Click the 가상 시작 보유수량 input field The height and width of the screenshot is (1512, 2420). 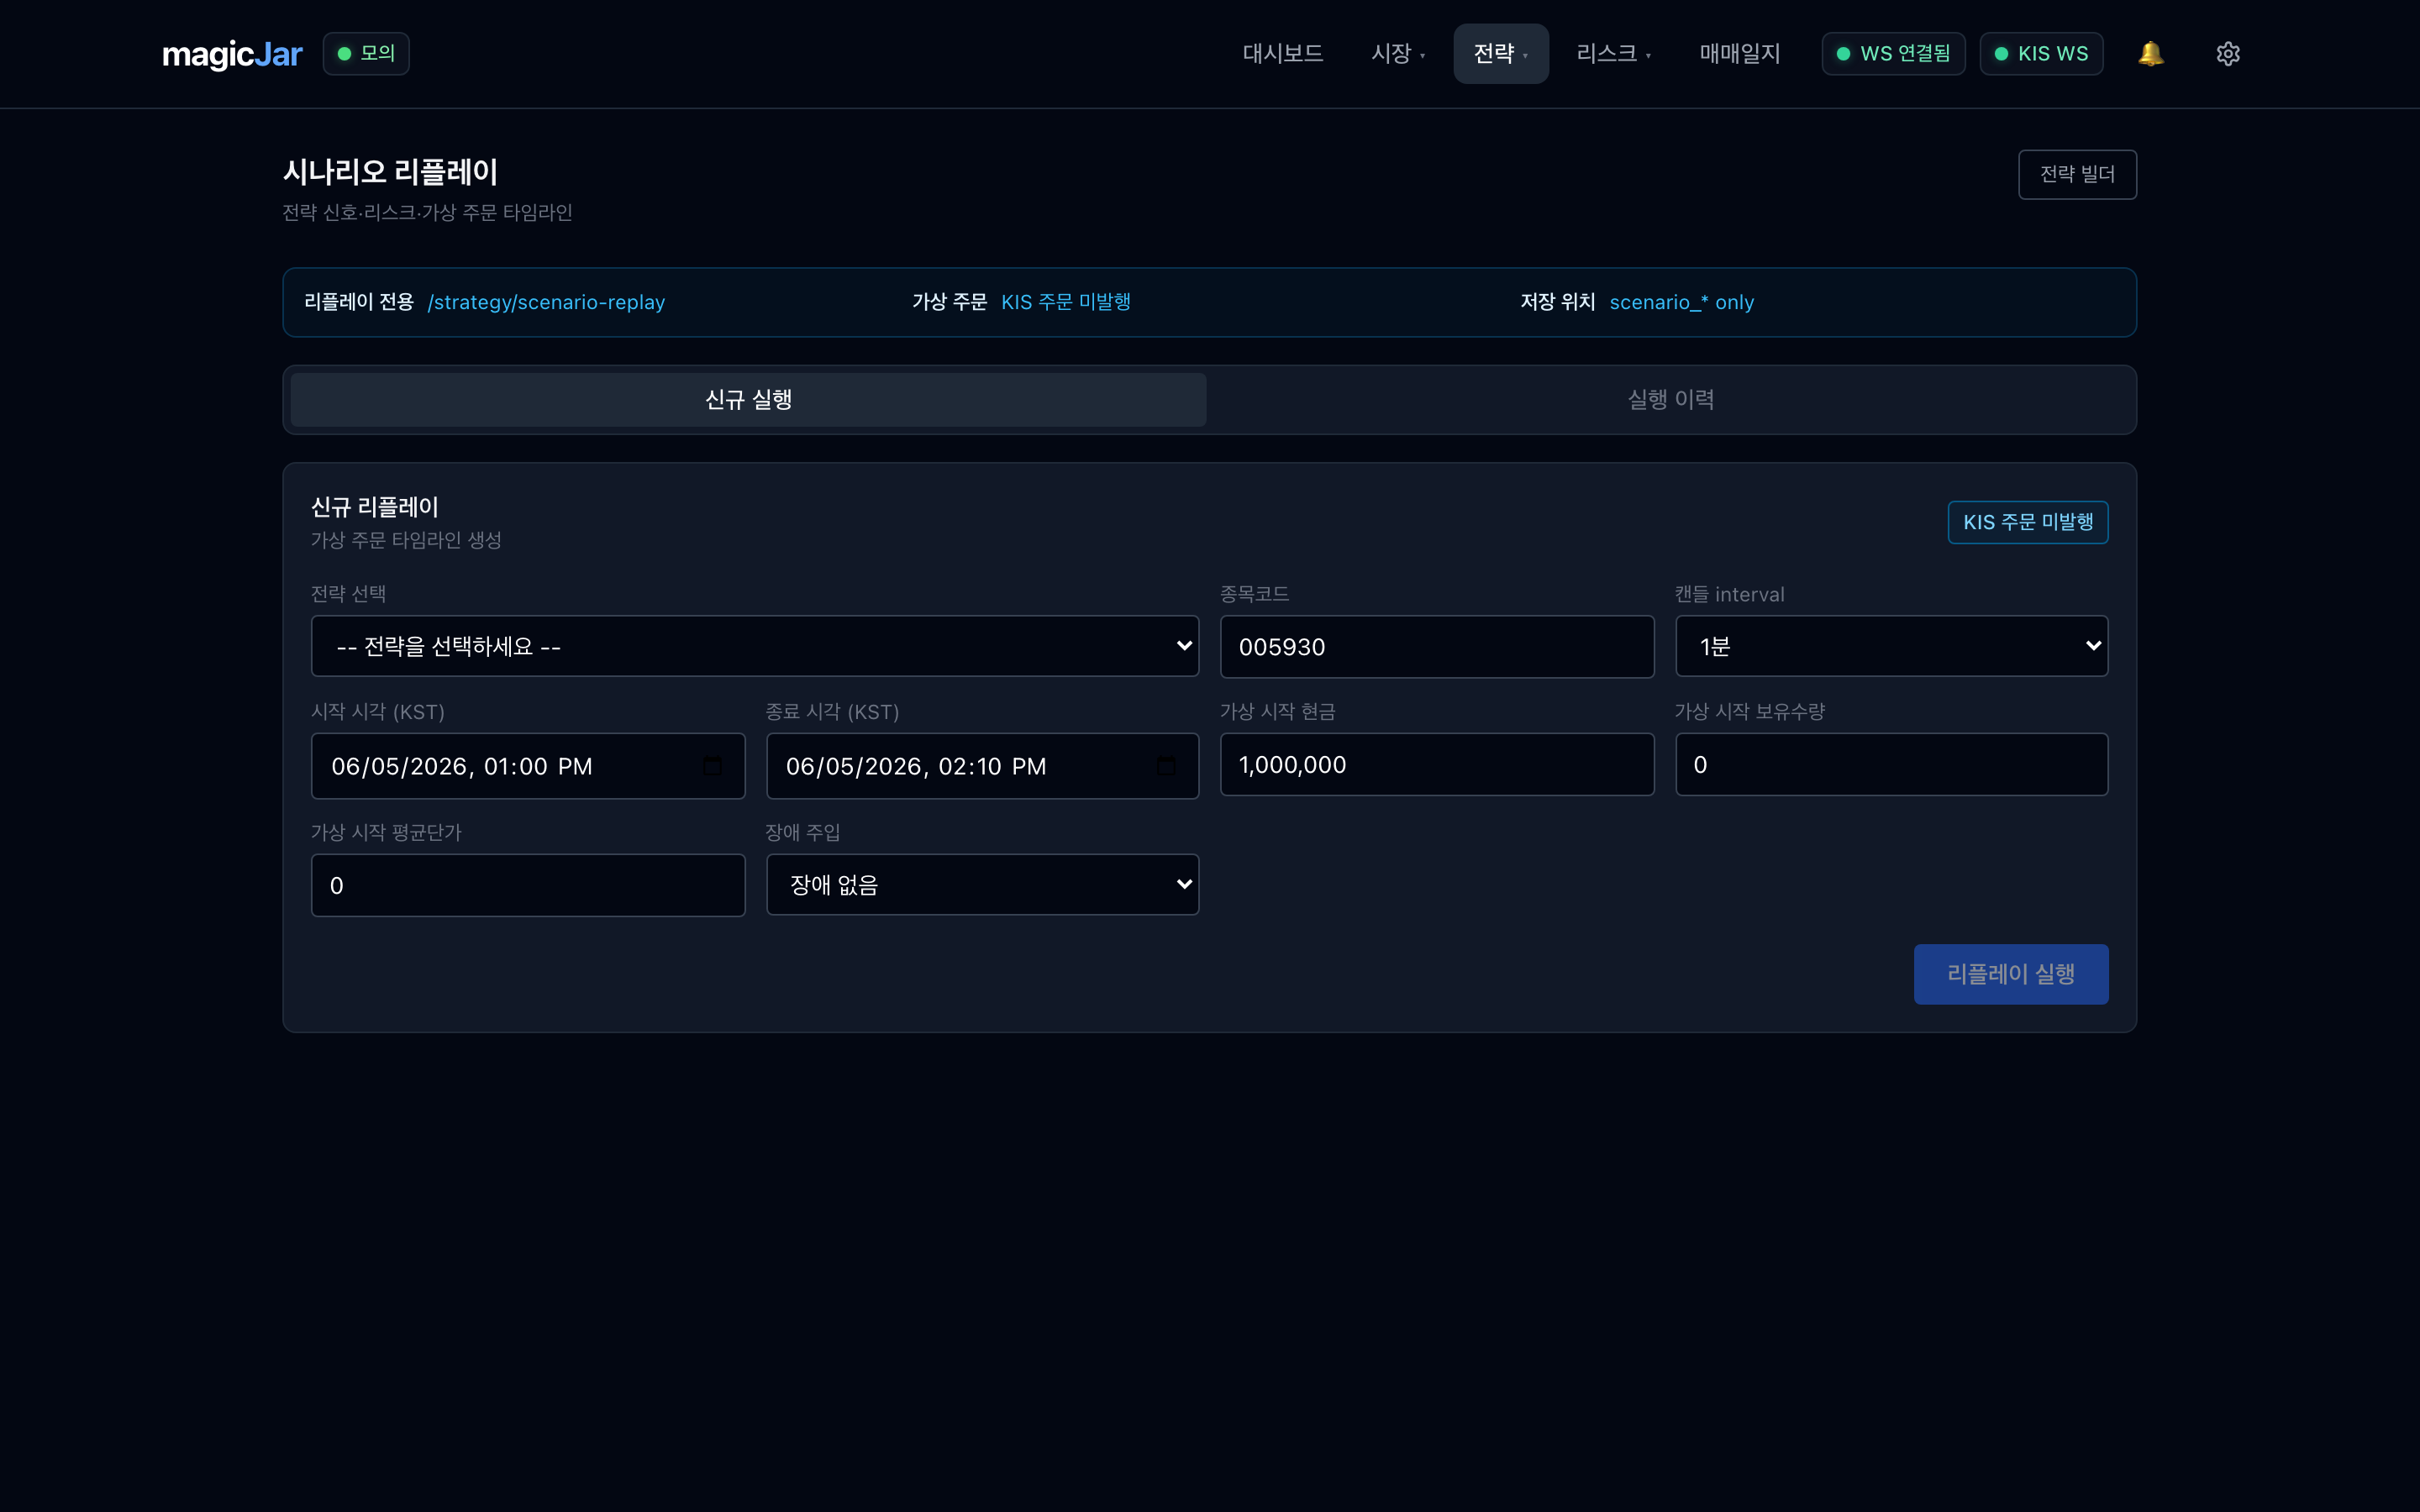1892,765
